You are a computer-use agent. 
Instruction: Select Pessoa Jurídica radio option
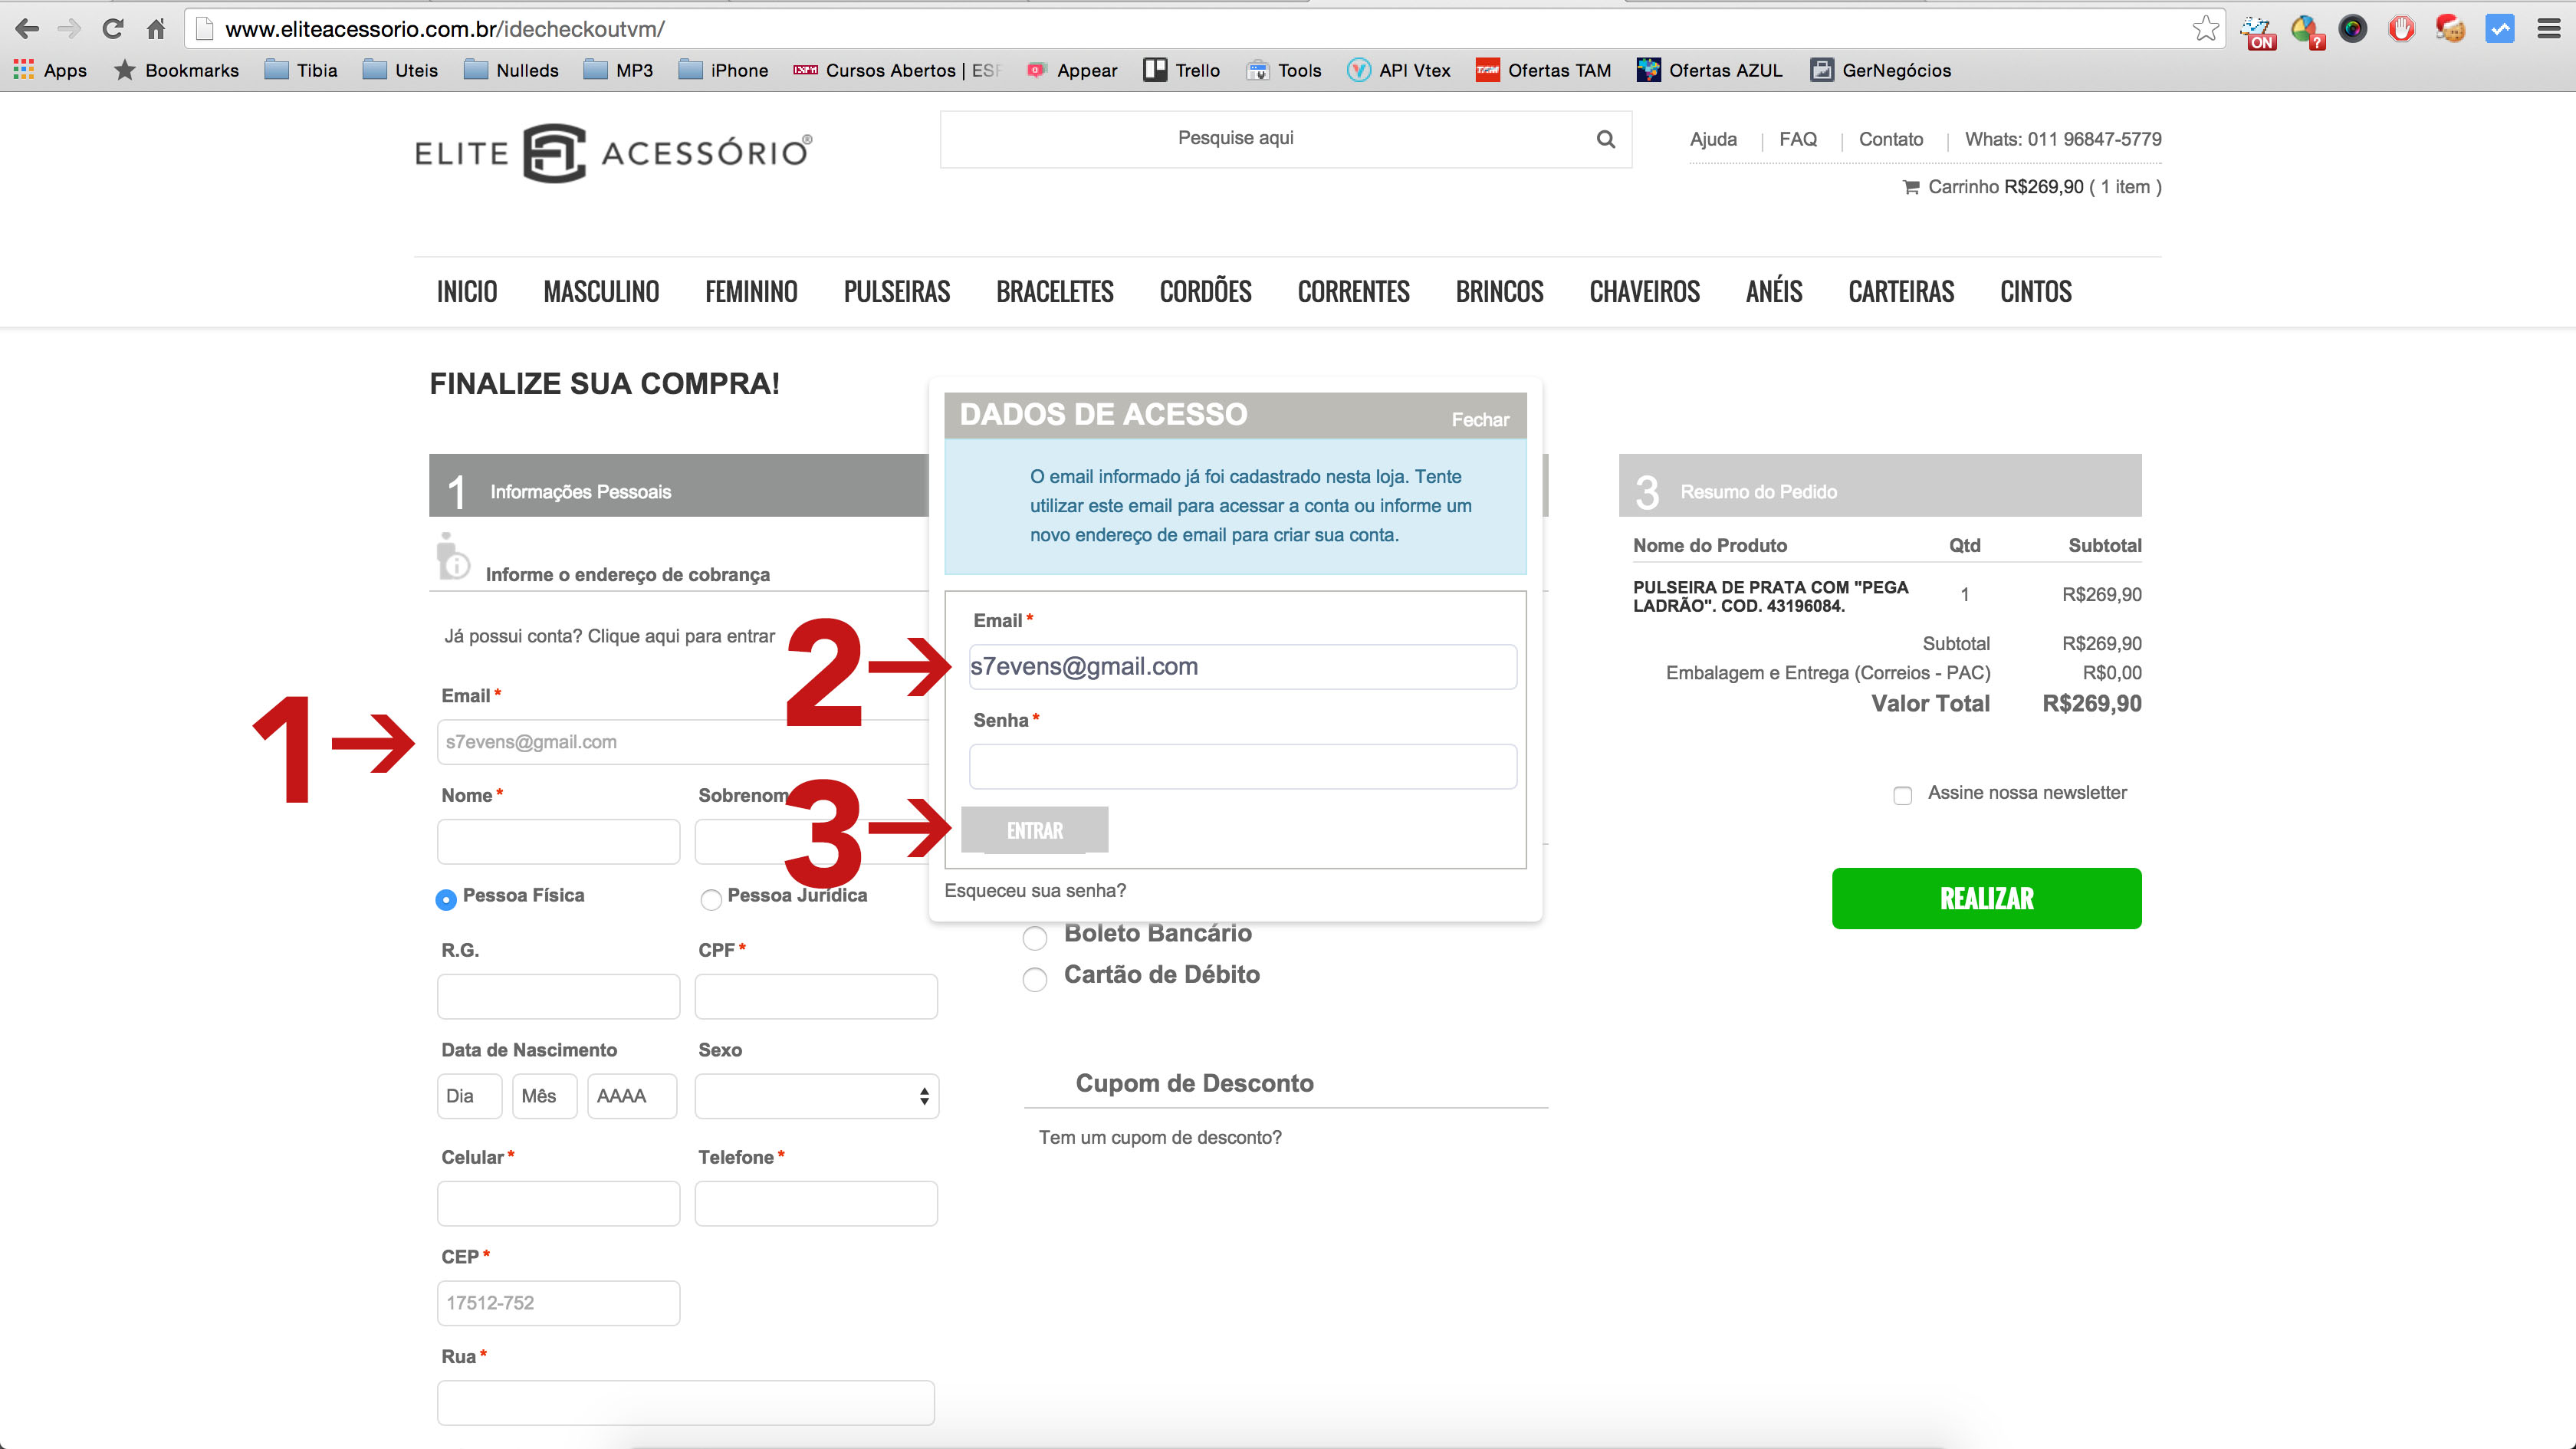tap(711, 899)
